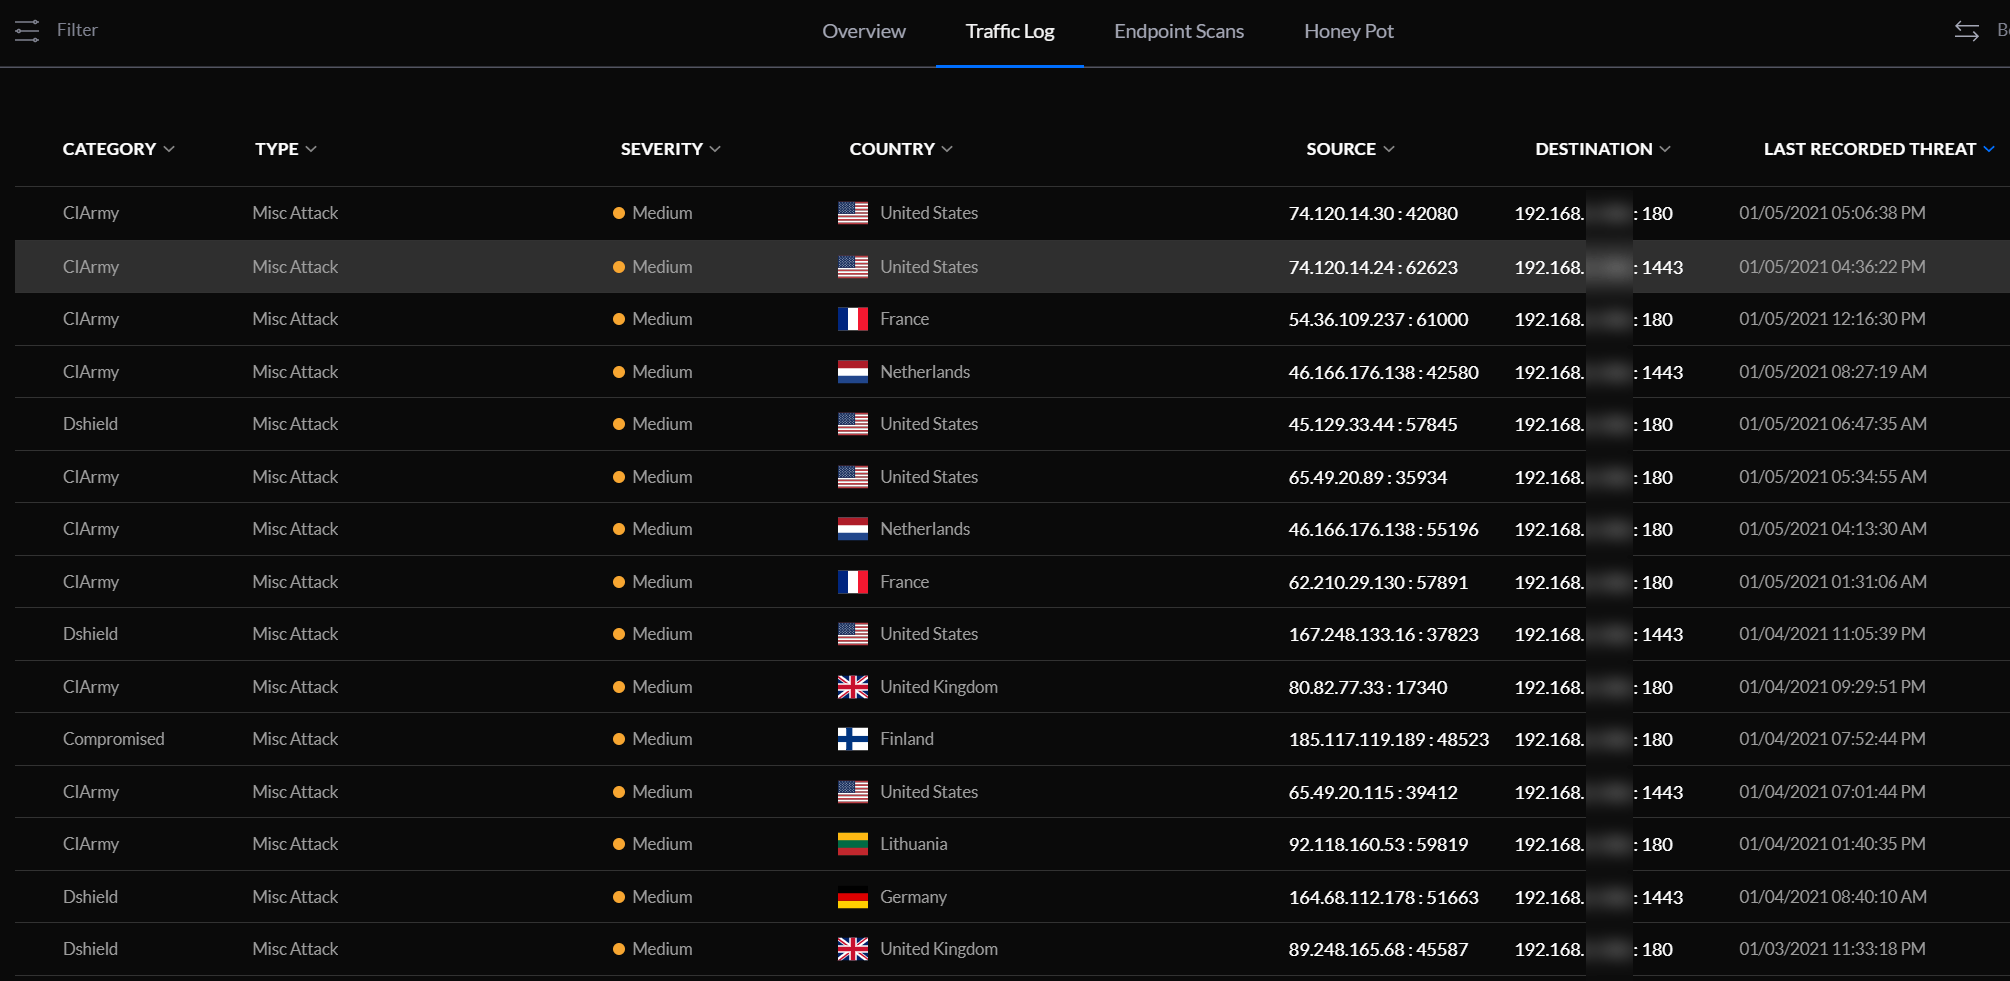Click the yellow Medium severity dot in first row
Viewport: 2010px width, 981px height.
(x=620, y=212)
